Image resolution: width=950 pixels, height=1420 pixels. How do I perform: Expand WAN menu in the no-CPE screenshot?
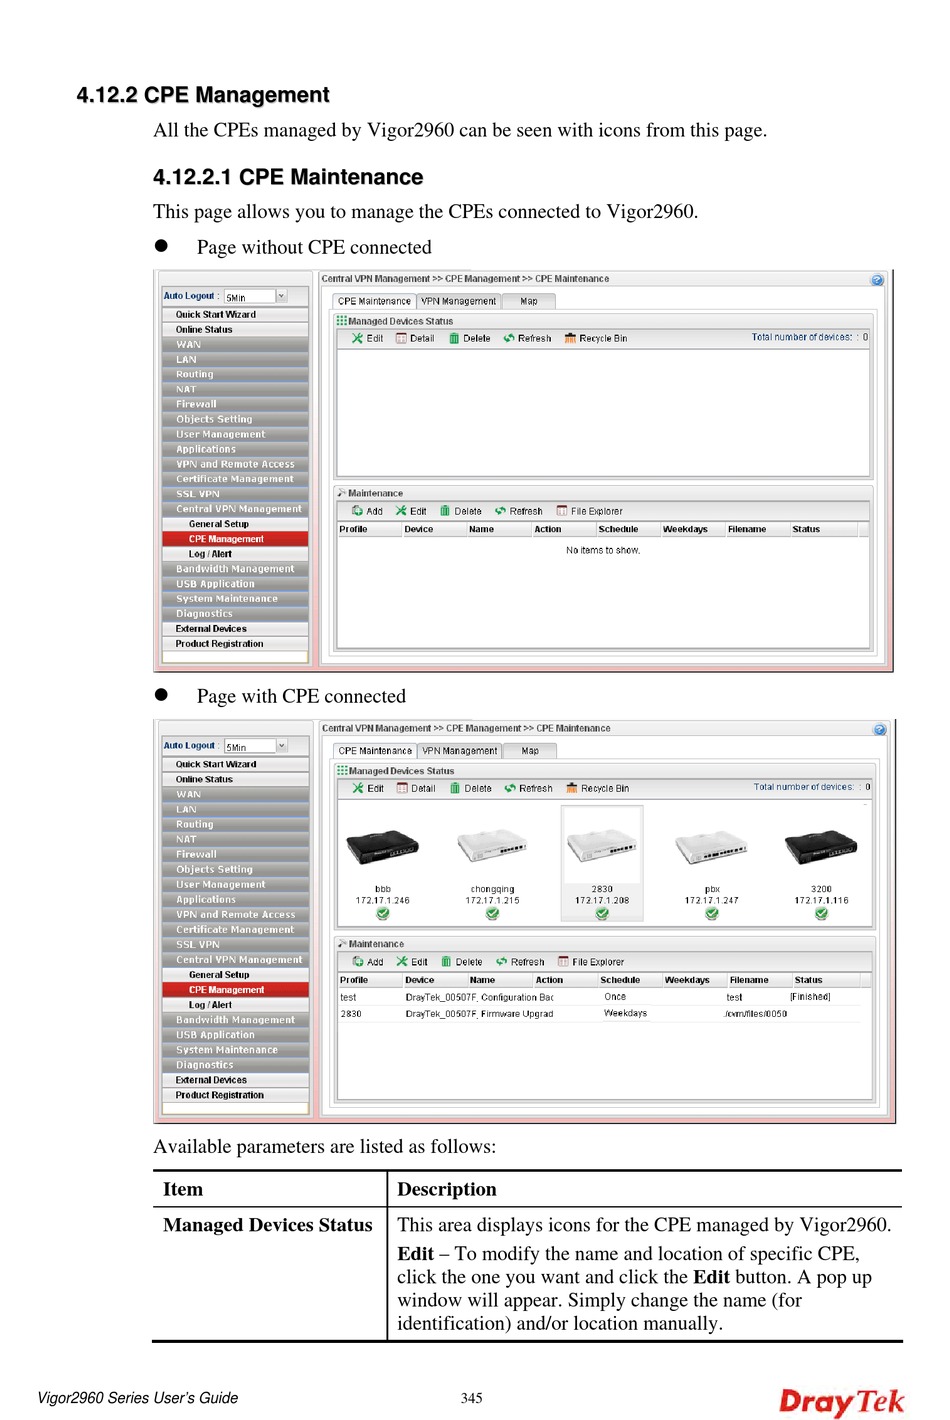tap(235, 344)
